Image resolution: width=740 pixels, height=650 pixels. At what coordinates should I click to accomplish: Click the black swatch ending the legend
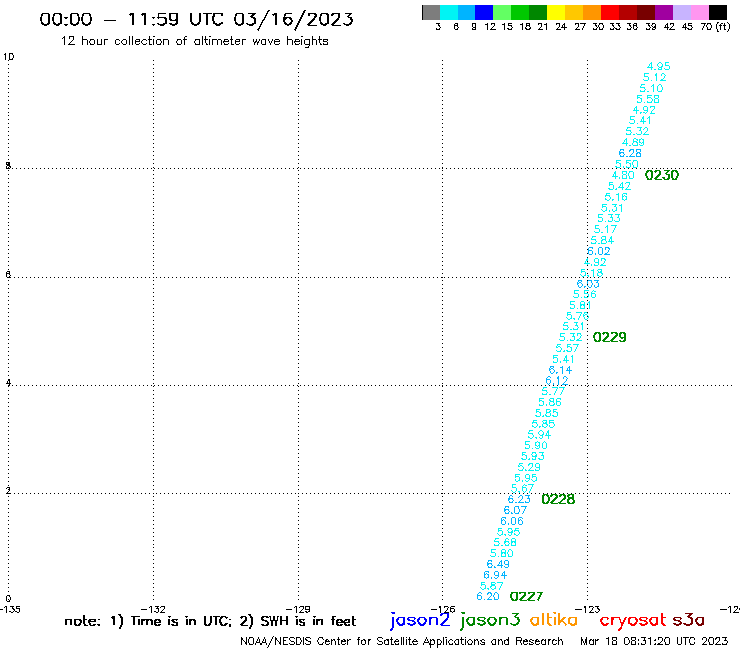pyautogui.click(x=718, y=12)
